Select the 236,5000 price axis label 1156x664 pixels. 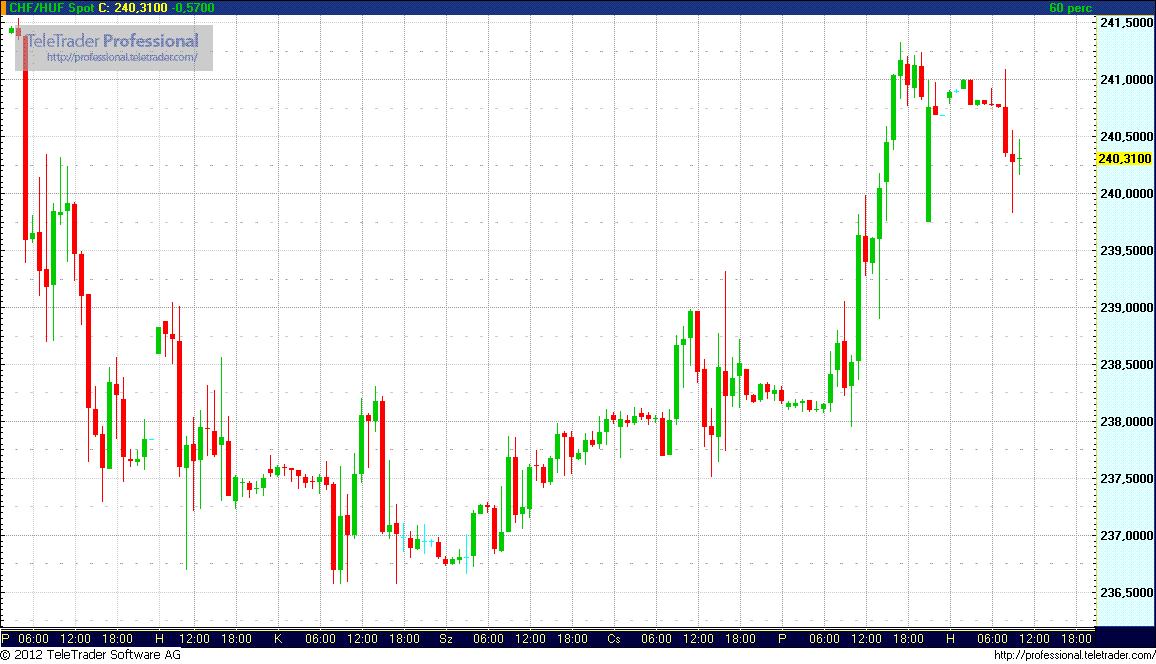click(x=1126, y=593)
